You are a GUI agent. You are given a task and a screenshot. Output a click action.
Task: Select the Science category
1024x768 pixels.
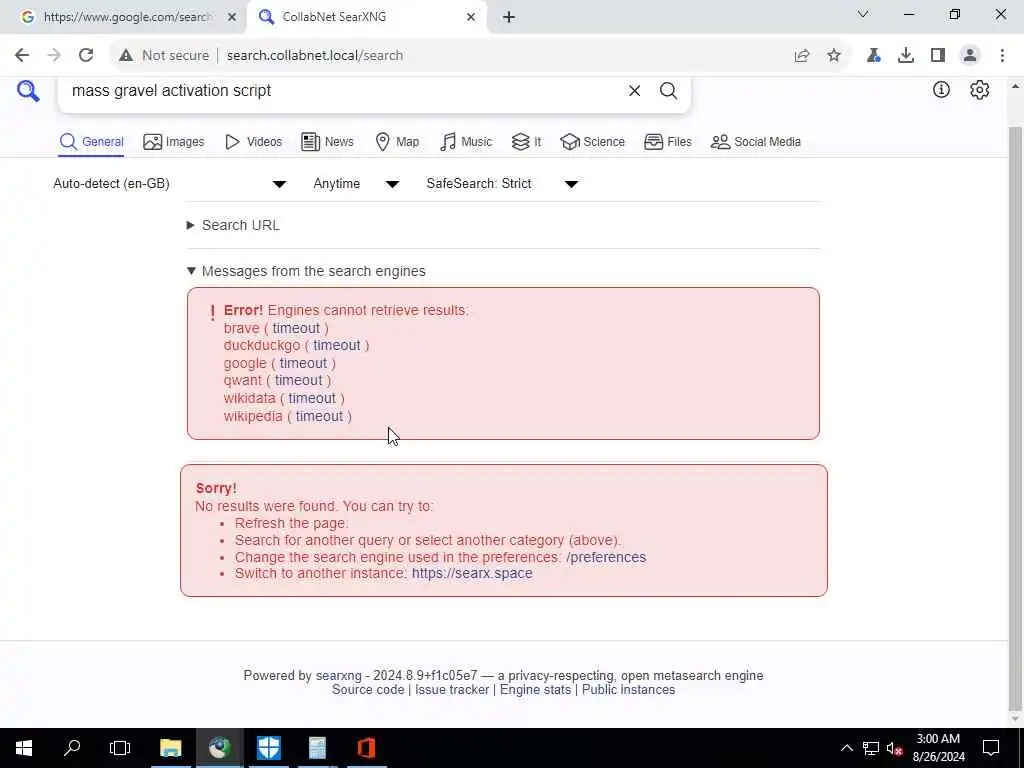coord(592,142)
